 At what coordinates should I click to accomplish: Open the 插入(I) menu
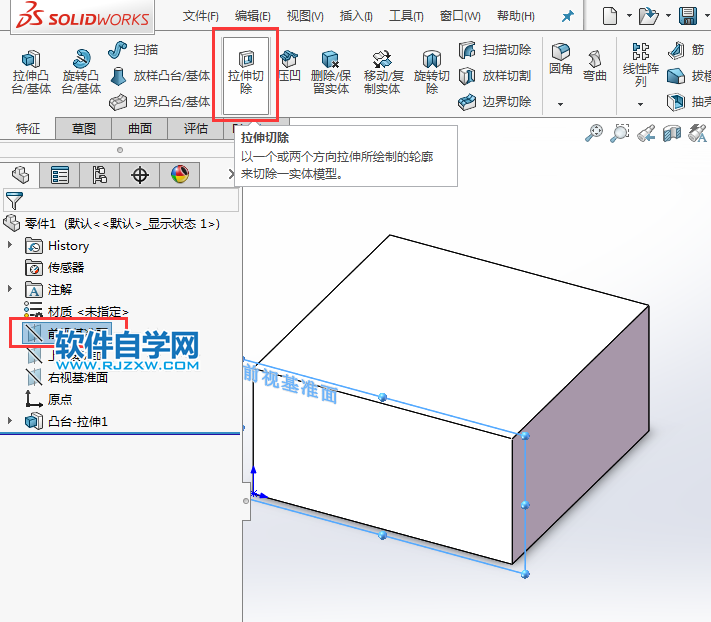356,16
